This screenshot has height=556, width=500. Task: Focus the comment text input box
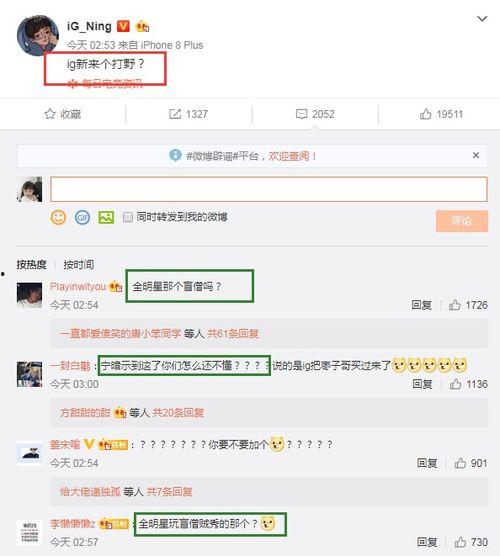(x=269, y=189)
